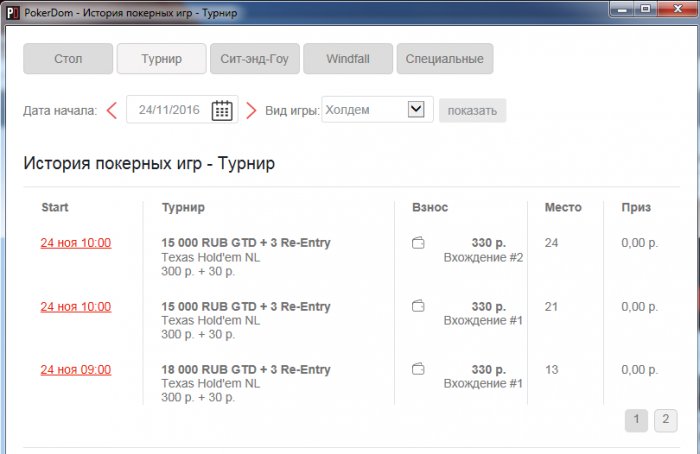This screenshot has height=454, width=700.
Task: Open the Специальные tab
Action: tap(445, 58)
